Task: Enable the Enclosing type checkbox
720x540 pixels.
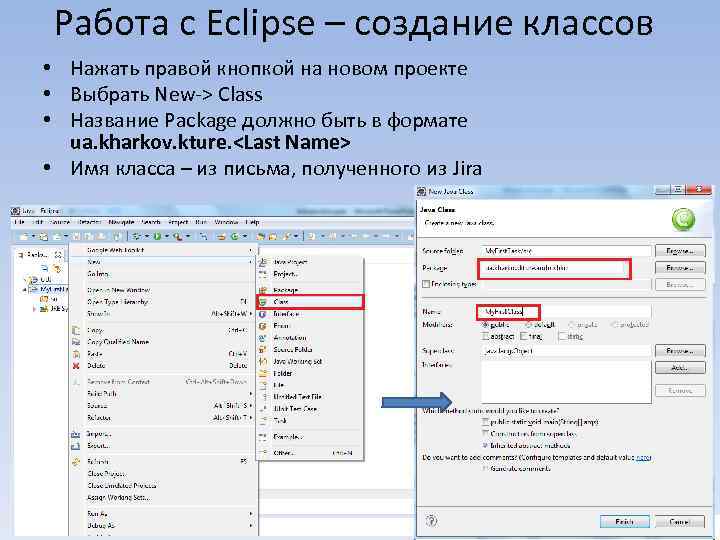Action: click(x=426, y=284)
